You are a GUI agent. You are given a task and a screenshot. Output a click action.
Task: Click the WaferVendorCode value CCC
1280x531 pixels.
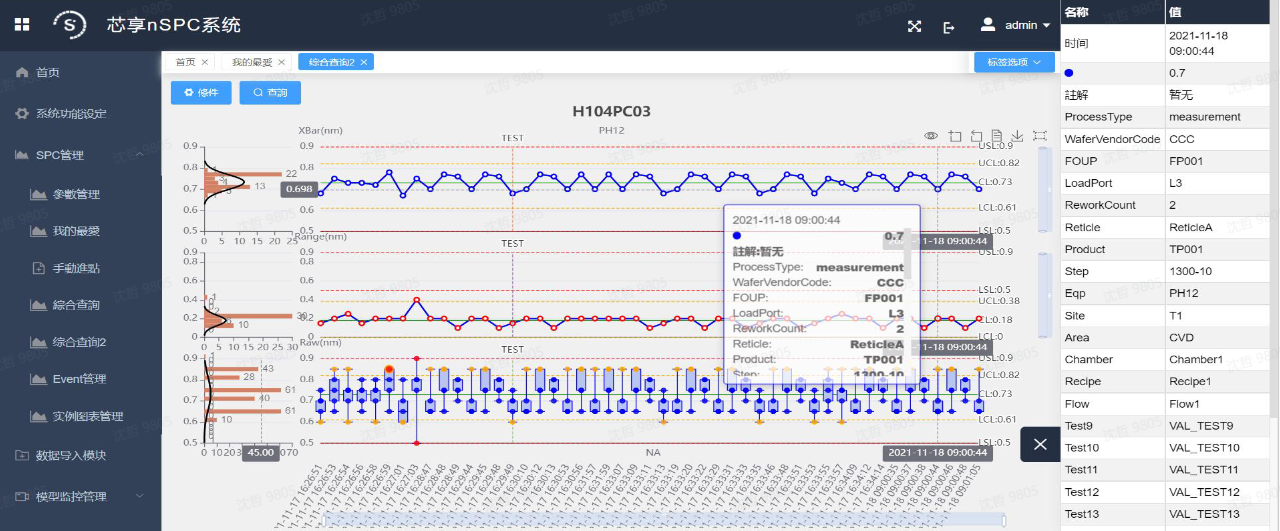pyautogui.click(x=1181, y=139)
